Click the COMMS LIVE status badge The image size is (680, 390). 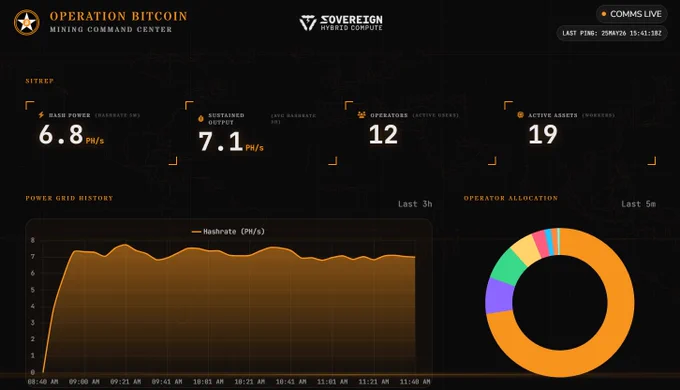[x=631, y=14]
